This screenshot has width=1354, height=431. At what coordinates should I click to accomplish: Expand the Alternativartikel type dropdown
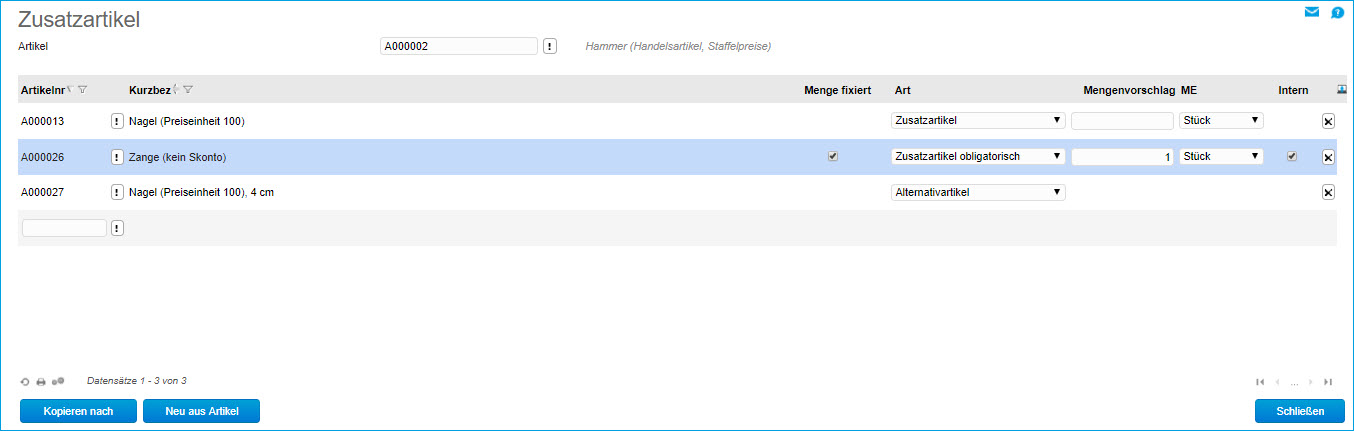977,192
